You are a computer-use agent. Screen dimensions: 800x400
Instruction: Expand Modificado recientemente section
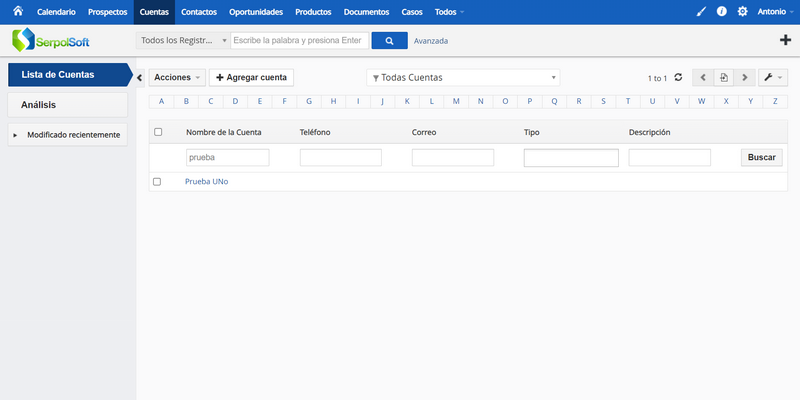68,135
